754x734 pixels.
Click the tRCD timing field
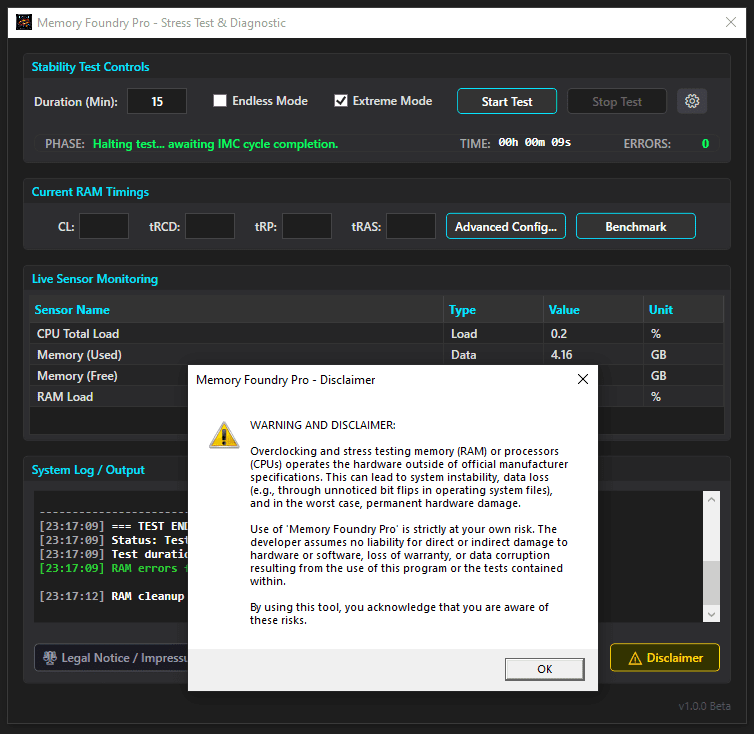click(x=210, y=226)
